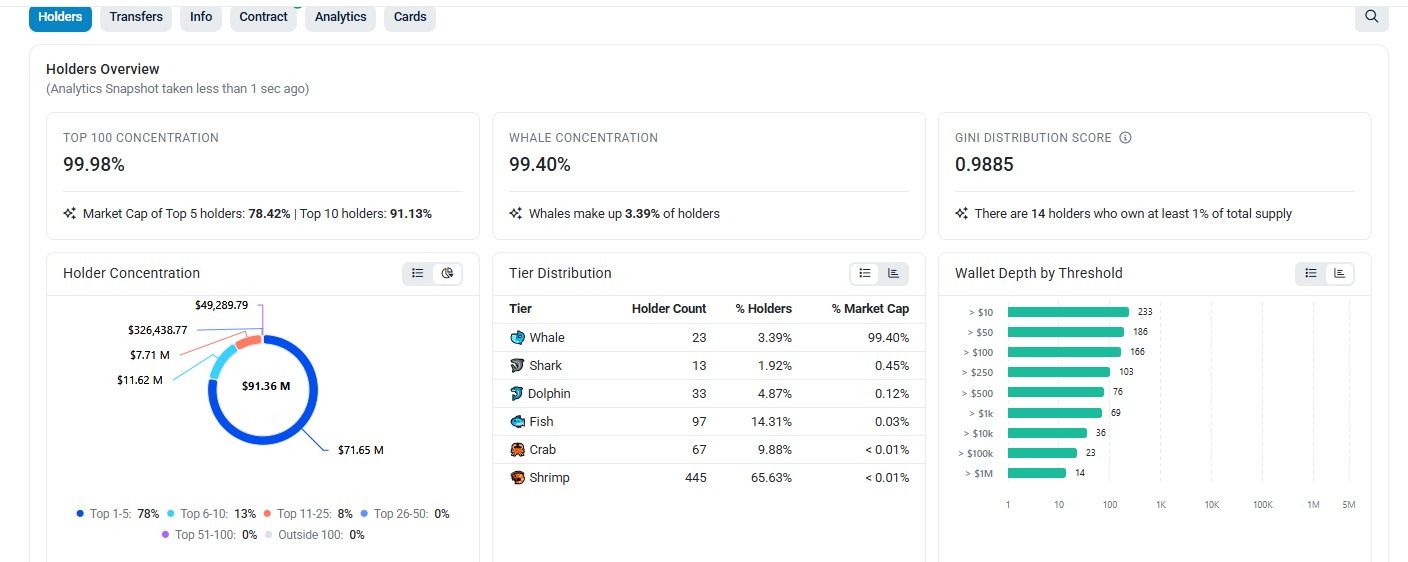The image size is (1408, 562).
Task: Click sparkle icon in Whale Concentration card
Action: 515,214
